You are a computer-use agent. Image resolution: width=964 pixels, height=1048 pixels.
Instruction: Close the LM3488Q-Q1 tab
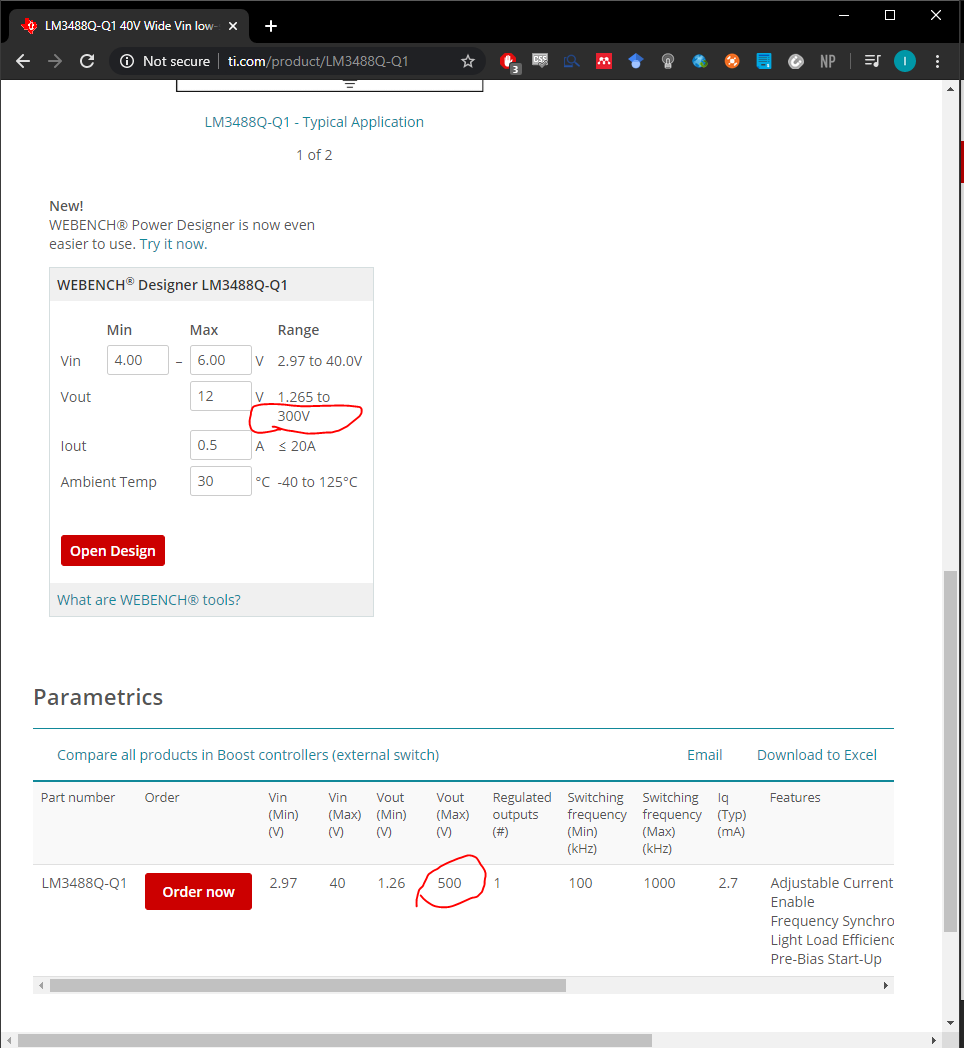(x=233, y=26)
